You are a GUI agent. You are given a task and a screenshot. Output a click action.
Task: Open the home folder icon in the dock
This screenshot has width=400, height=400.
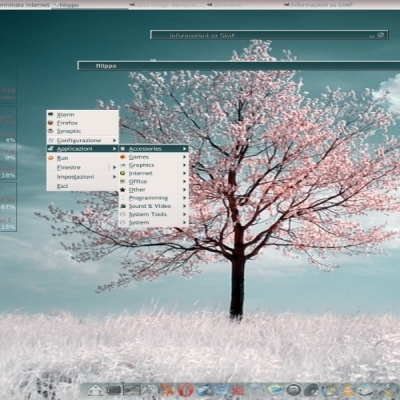pyautogui.click(x=96, y=390)
